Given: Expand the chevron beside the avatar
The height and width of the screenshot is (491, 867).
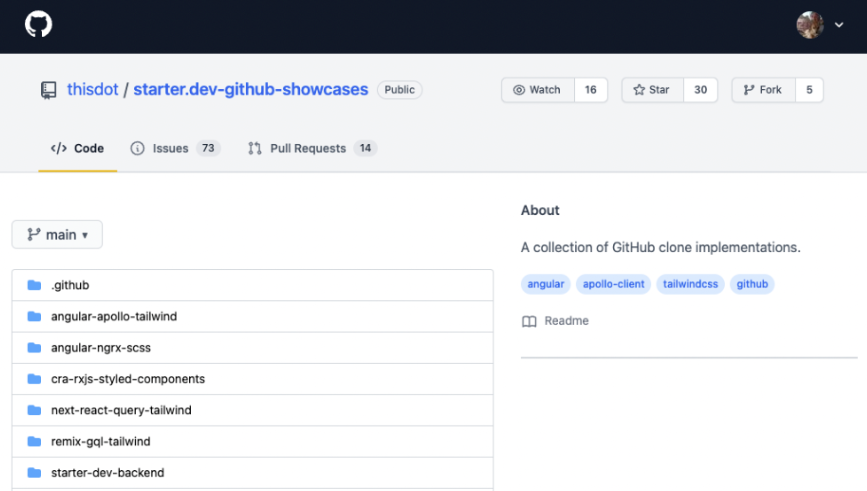Looking at the screenshot, I should (839, 25).
